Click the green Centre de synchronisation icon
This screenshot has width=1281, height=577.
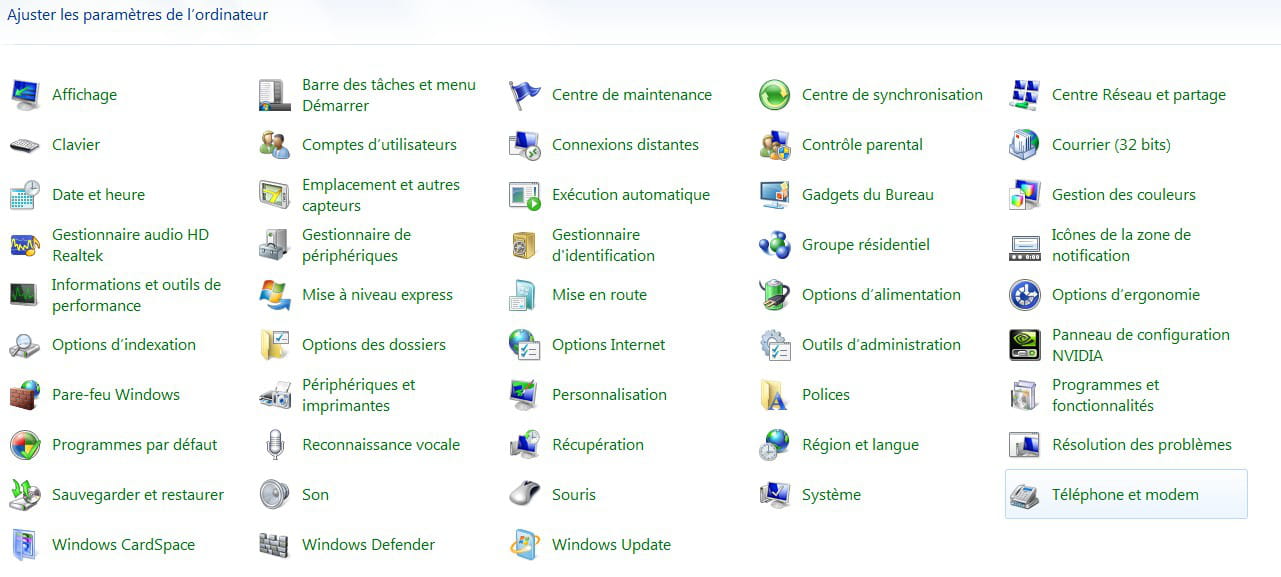(x=775, y=95)
